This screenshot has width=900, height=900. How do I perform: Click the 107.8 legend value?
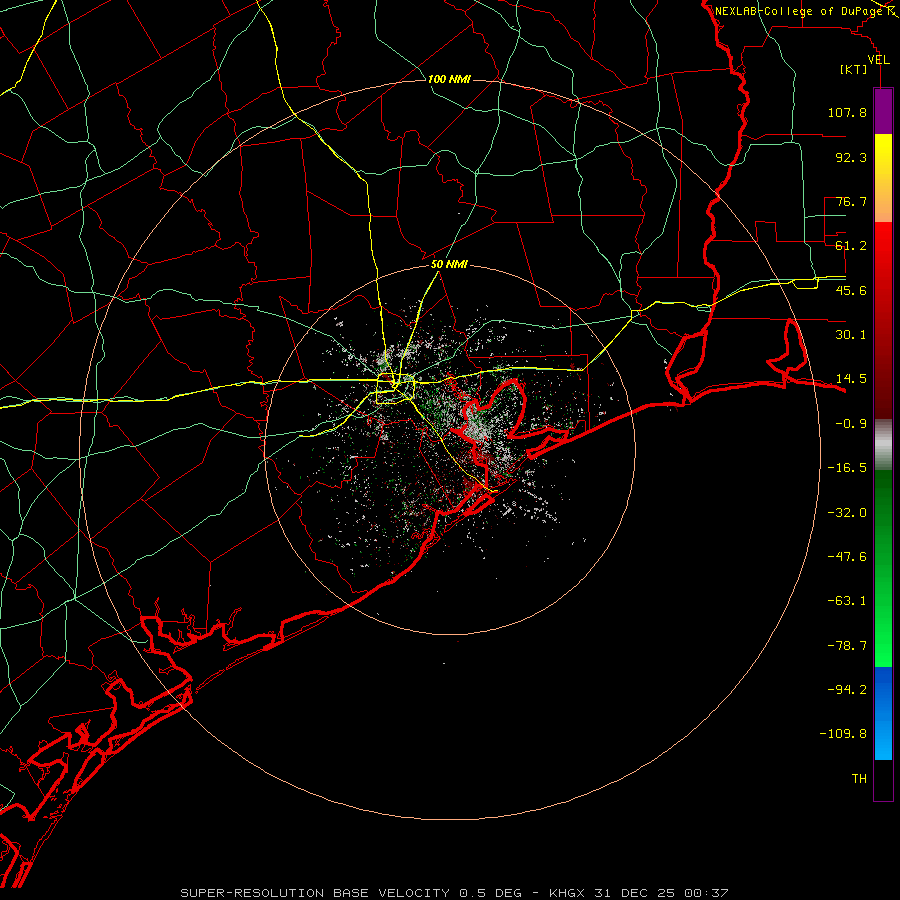847,112
